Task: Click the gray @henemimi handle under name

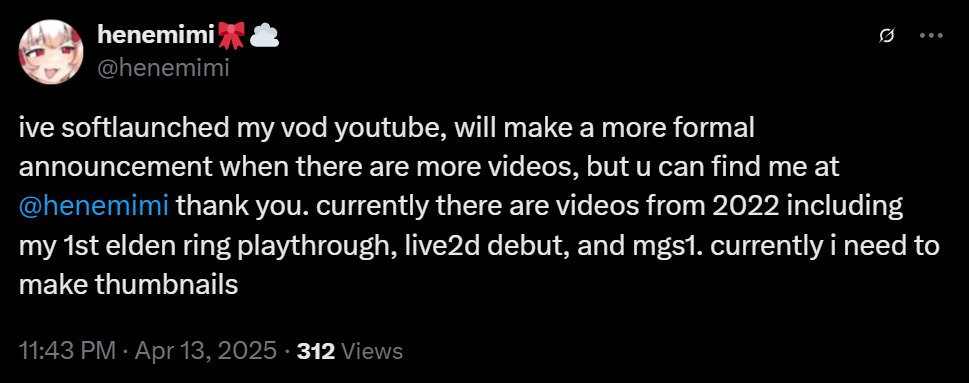Action: [163, 68]
